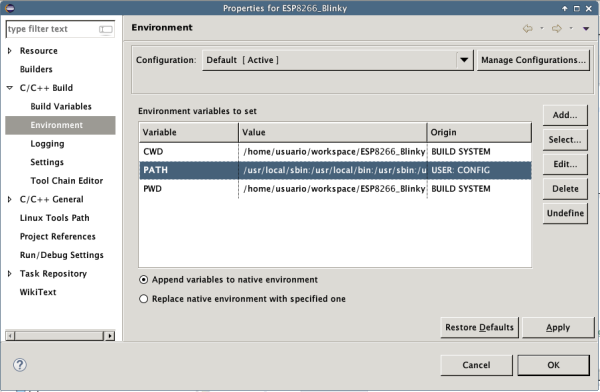
Task: Click the back navigation arrow icon
Action: [x=528, y=28]
